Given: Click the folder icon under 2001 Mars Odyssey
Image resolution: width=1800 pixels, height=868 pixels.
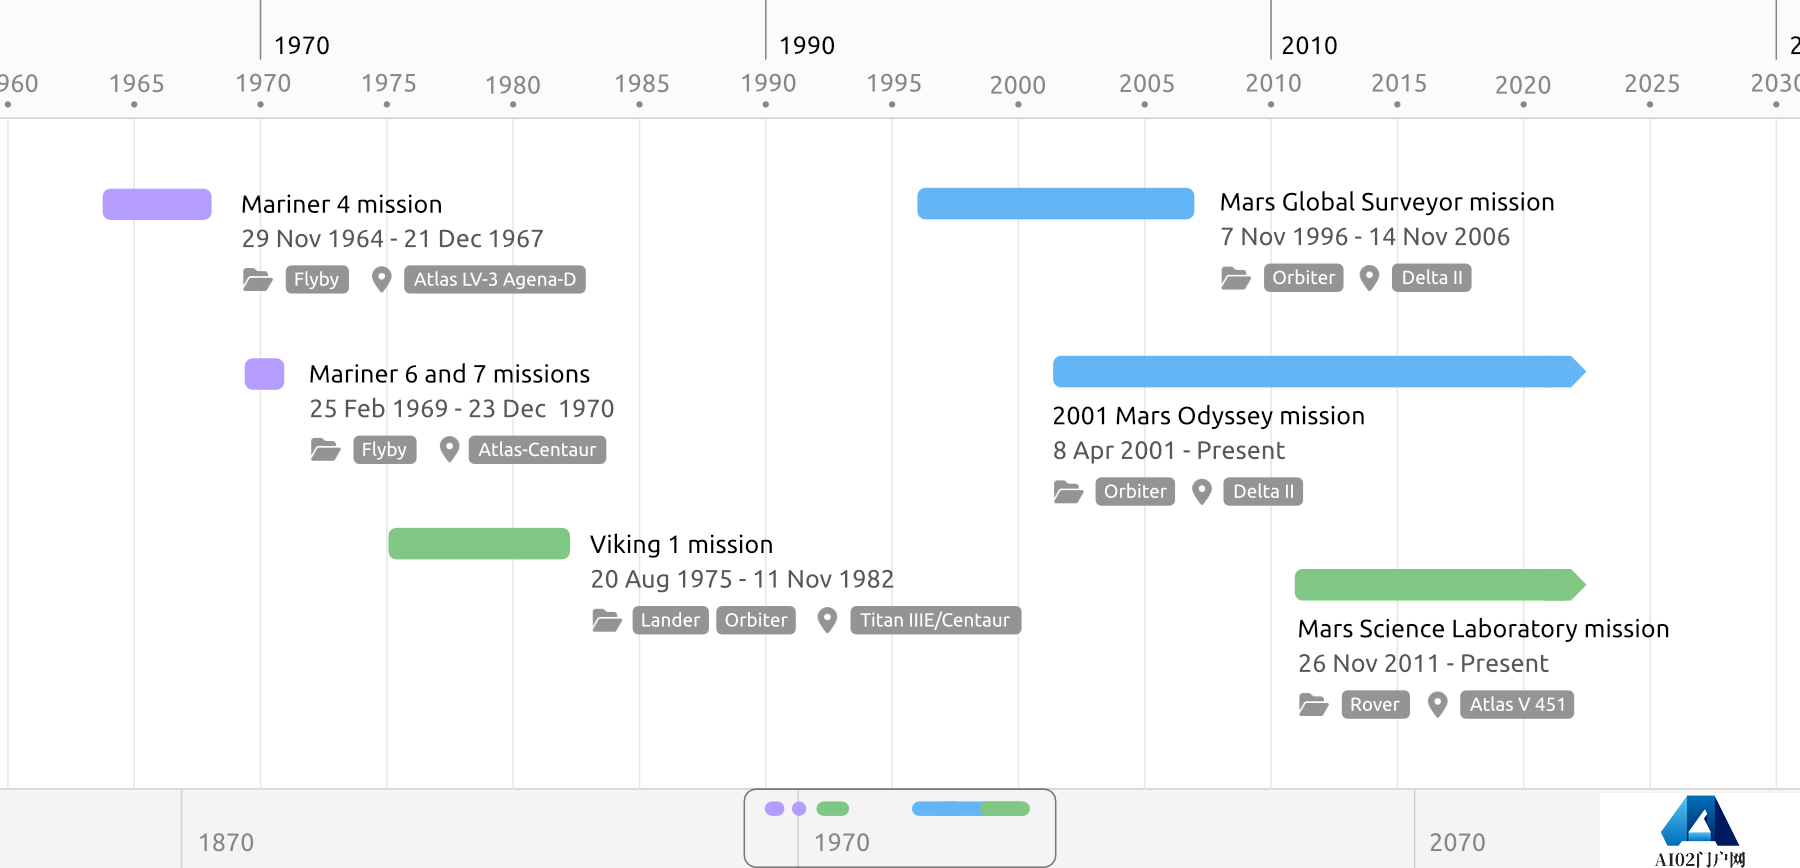Looking at the screenshot, I should (1068, 492).
